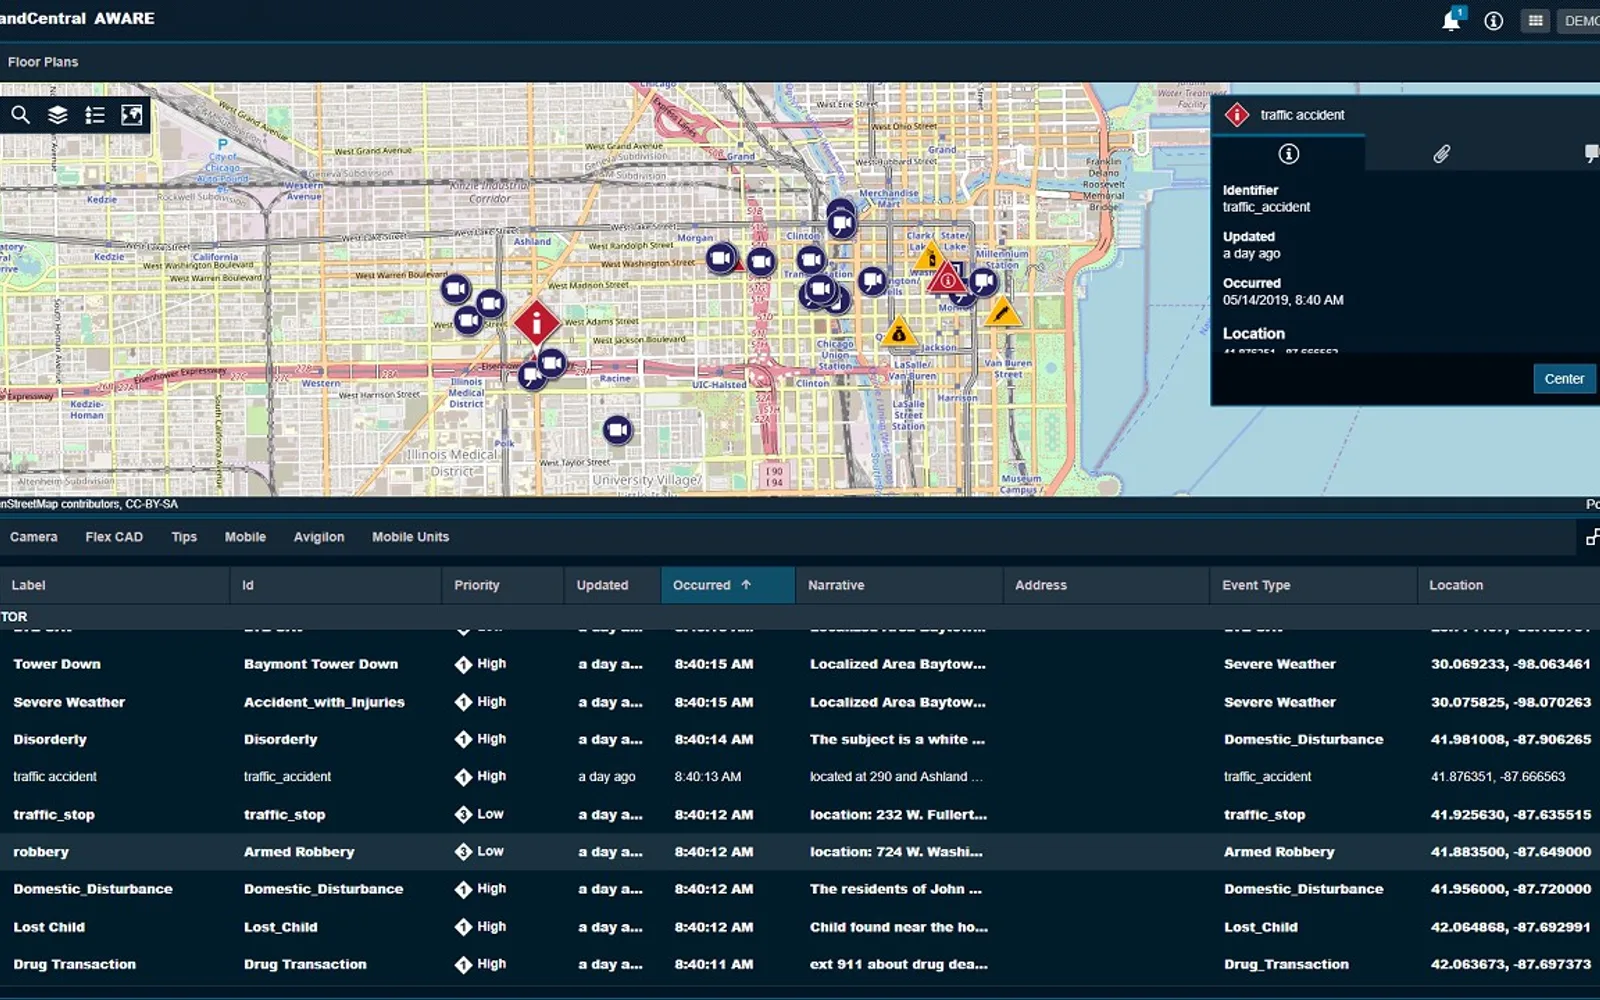1600x1000 pixels.
Task: Open the map layers panel
Action: (58, 115)
